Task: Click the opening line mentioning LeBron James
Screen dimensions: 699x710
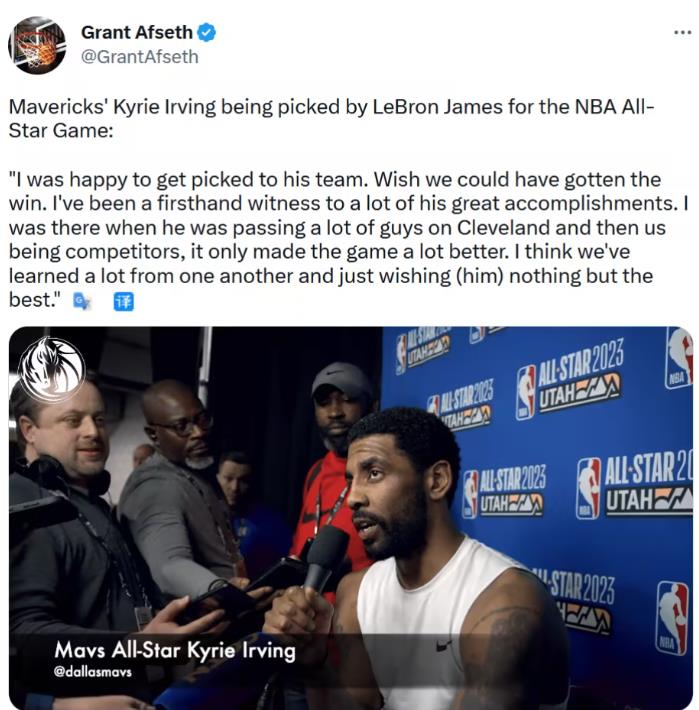Action: (x=331, y=119)
